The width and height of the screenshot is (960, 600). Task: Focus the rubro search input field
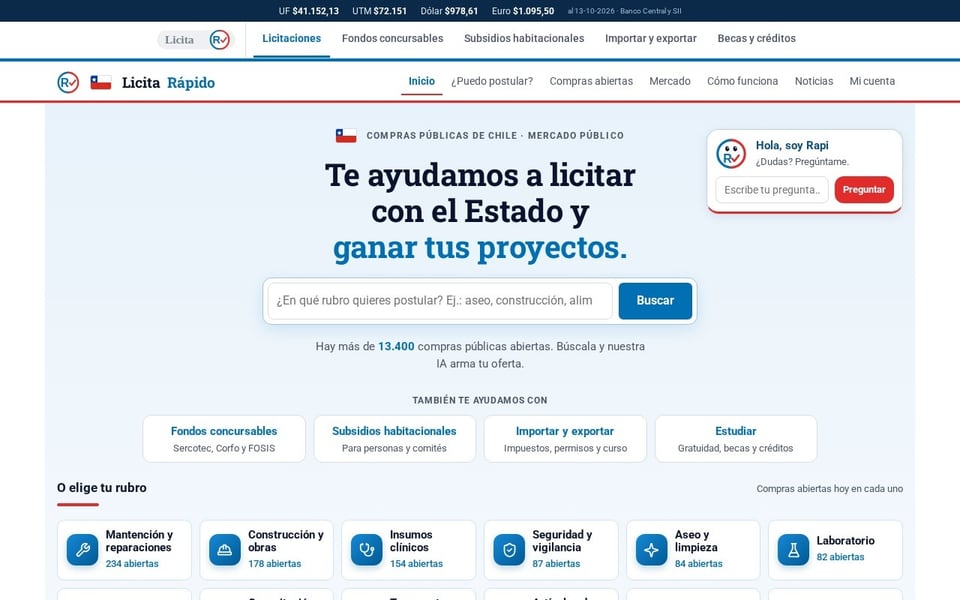coord(440,301)
